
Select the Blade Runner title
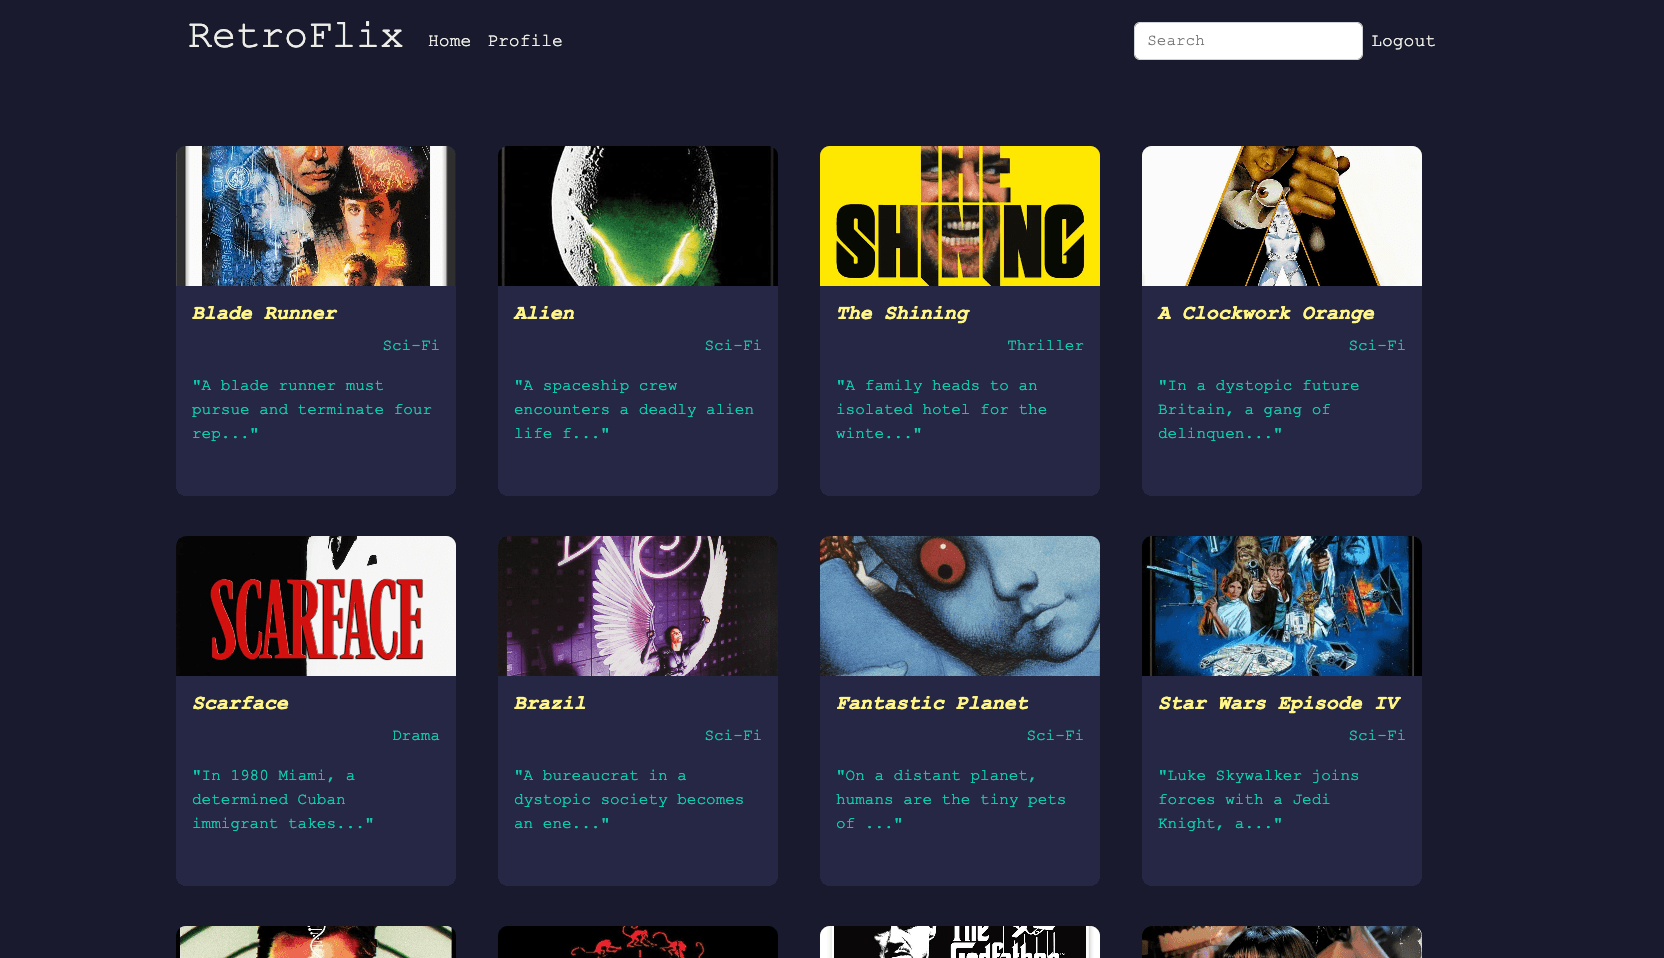264,313
